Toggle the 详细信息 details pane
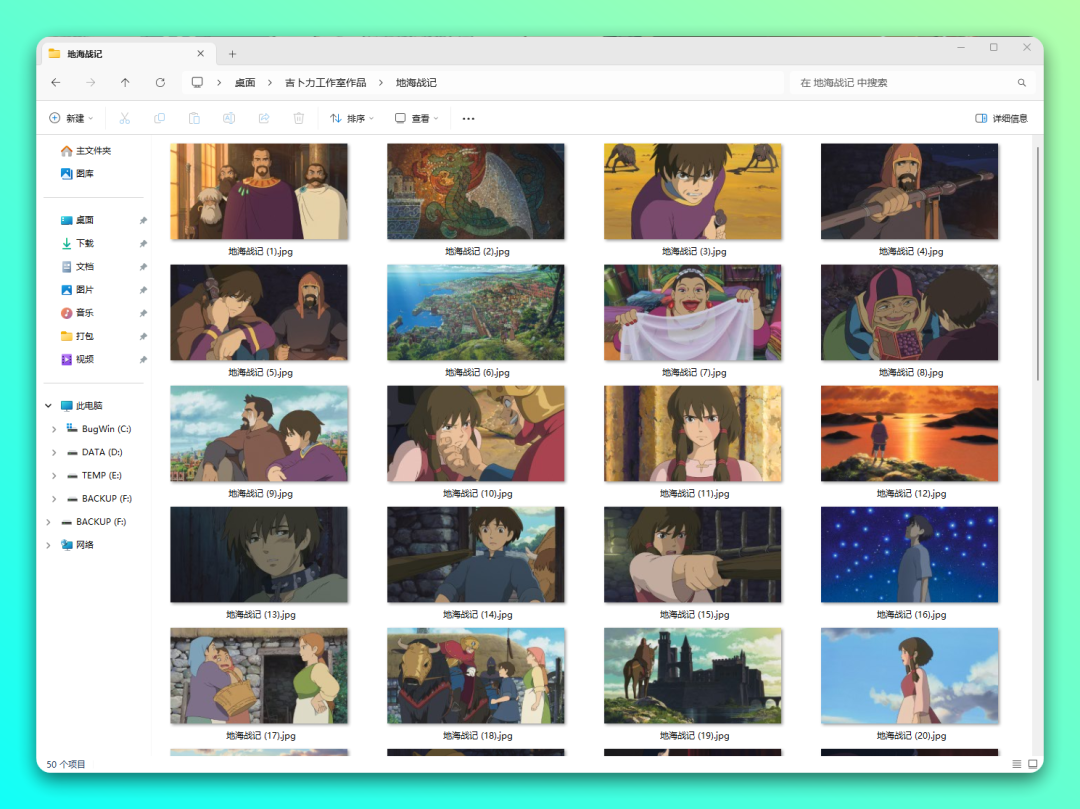 point(1001,118)
